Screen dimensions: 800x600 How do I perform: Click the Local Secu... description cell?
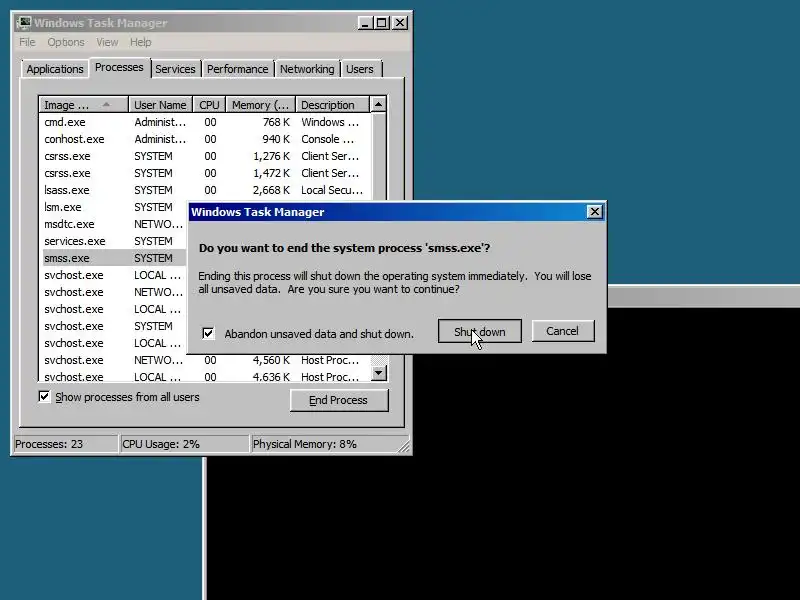[x=332, y=190]
